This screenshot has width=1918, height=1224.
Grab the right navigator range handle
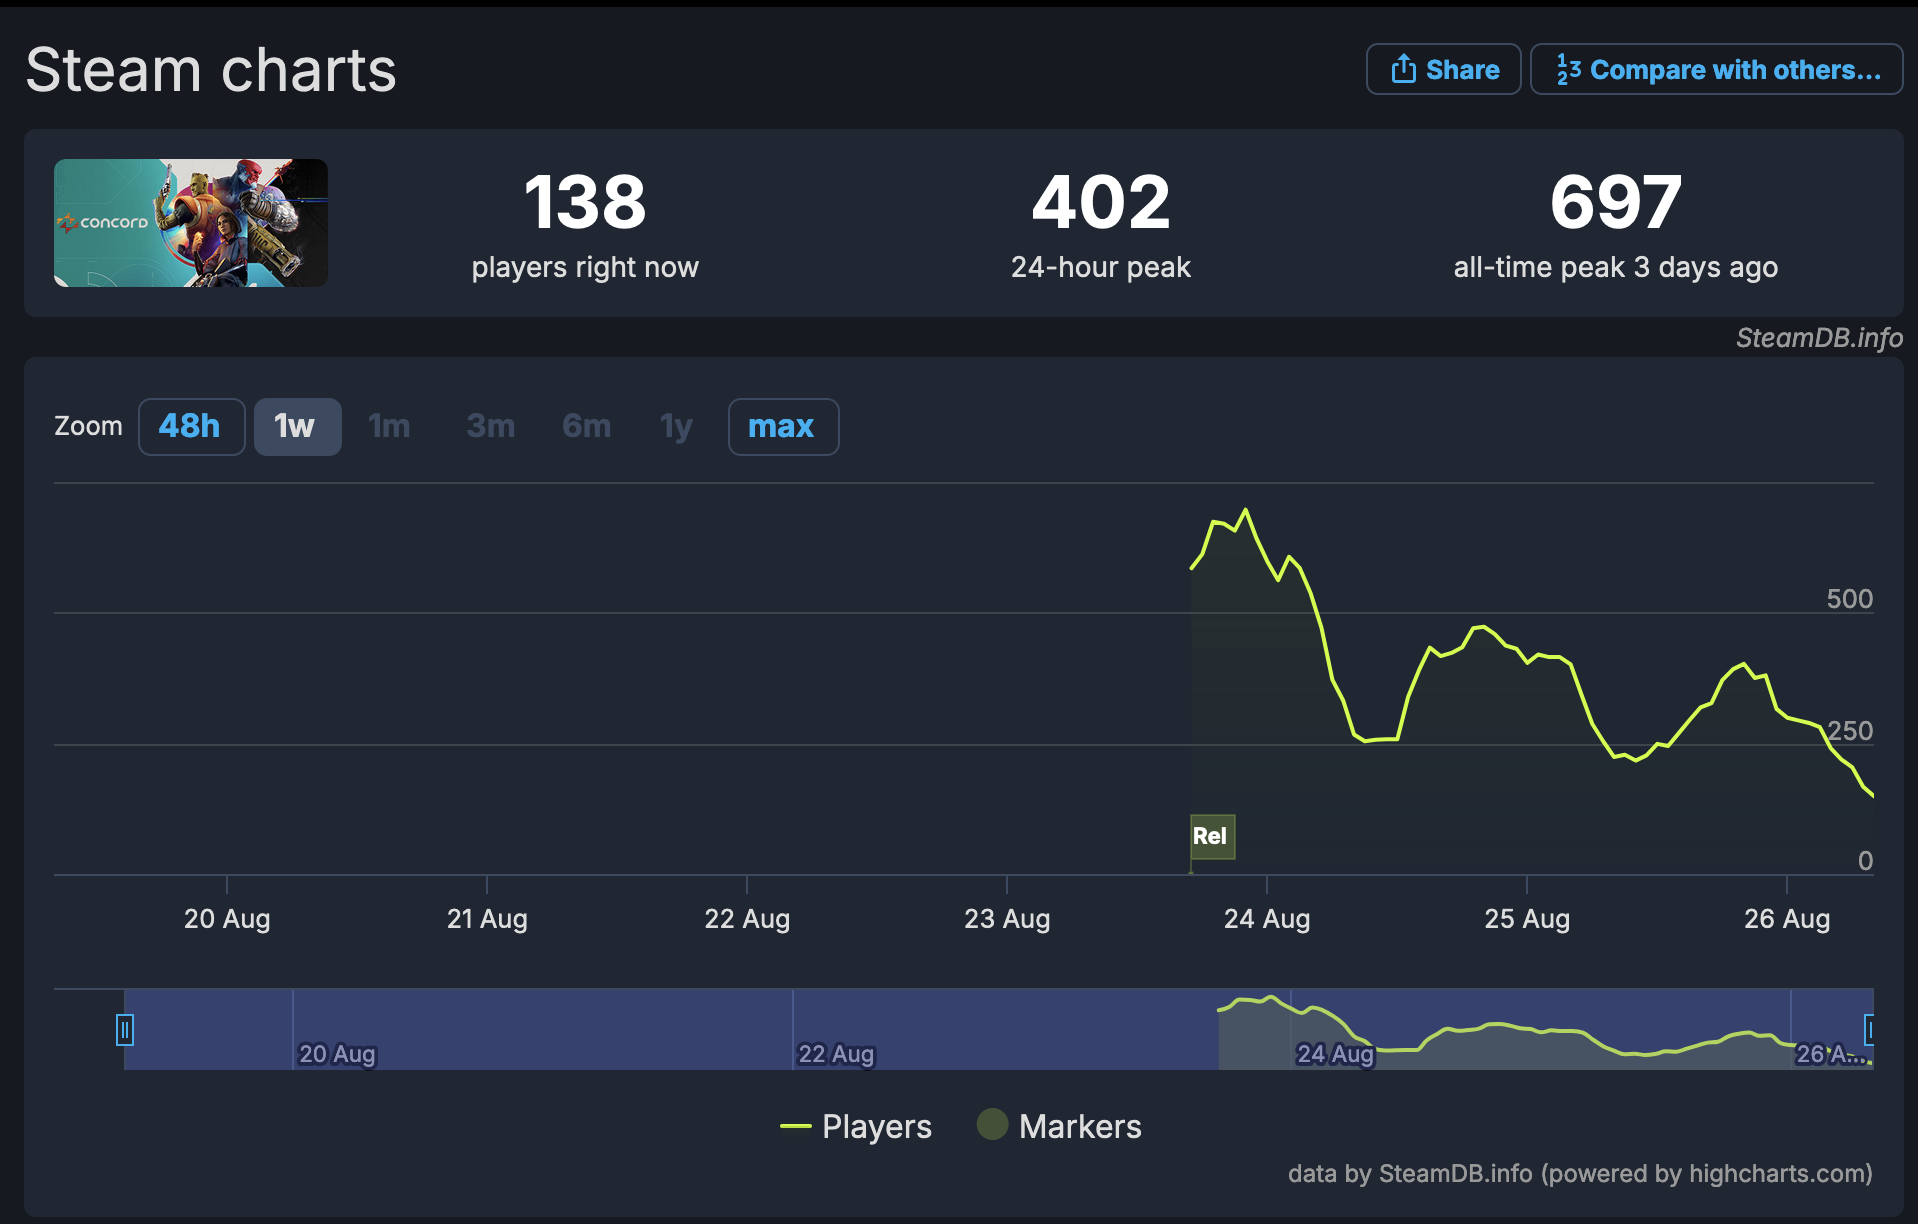1869,1029
